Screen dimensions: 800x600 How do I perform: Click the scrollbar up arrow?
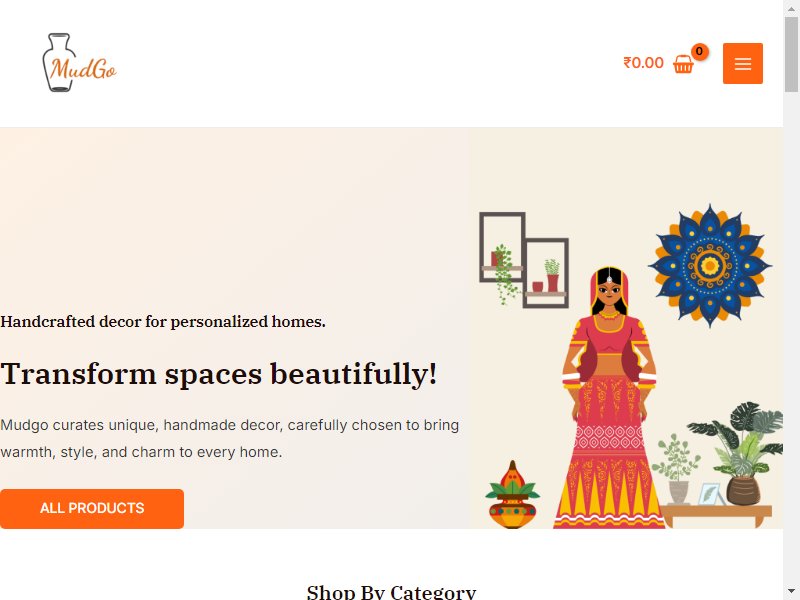pyautogui.click(x=791, y=7)
